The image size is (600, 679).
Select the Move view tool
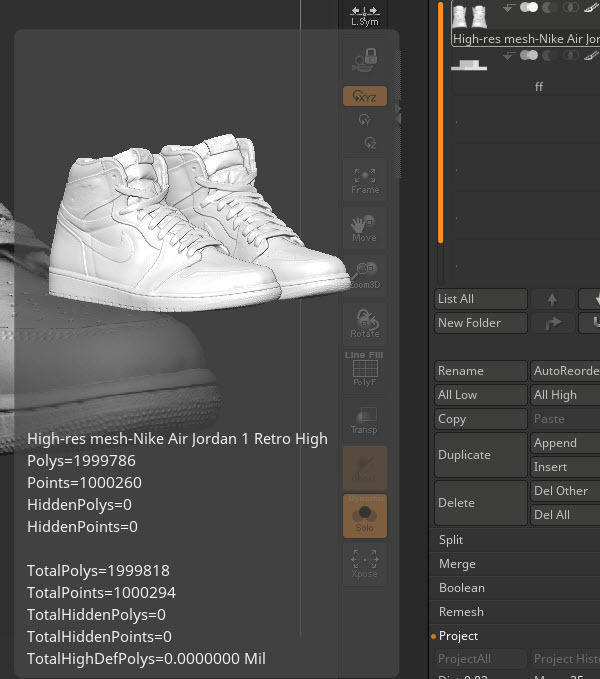[365, 229]
